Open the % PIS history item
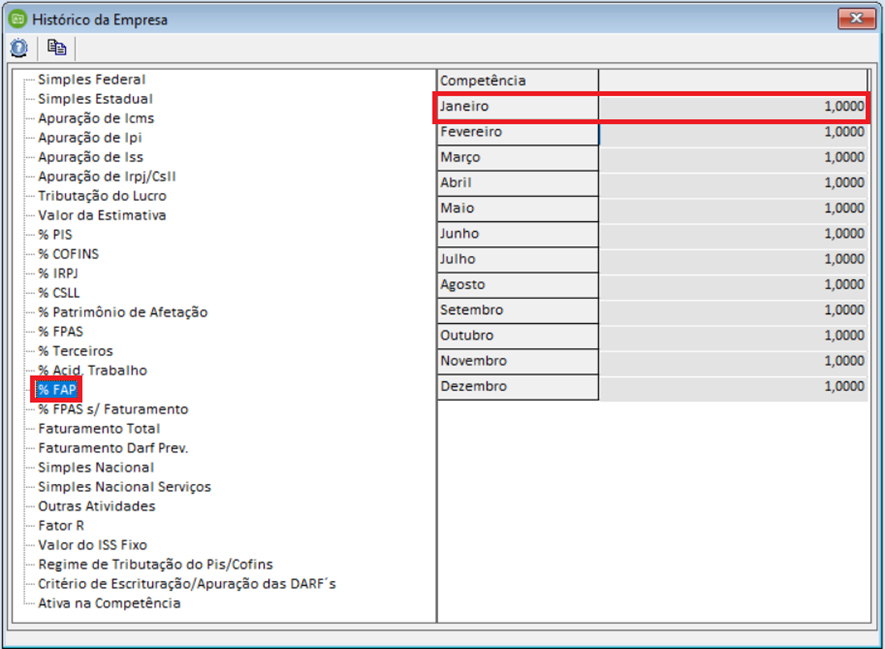885x649 pixels. 54,234
